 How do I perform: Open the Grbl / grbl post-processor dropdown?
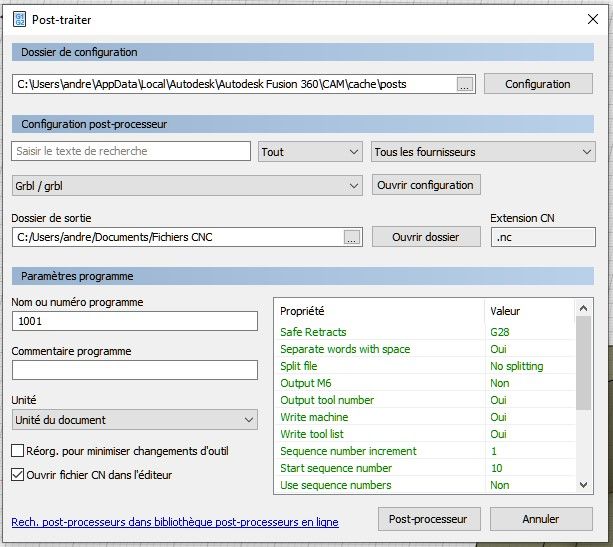[x=187, y=186]
